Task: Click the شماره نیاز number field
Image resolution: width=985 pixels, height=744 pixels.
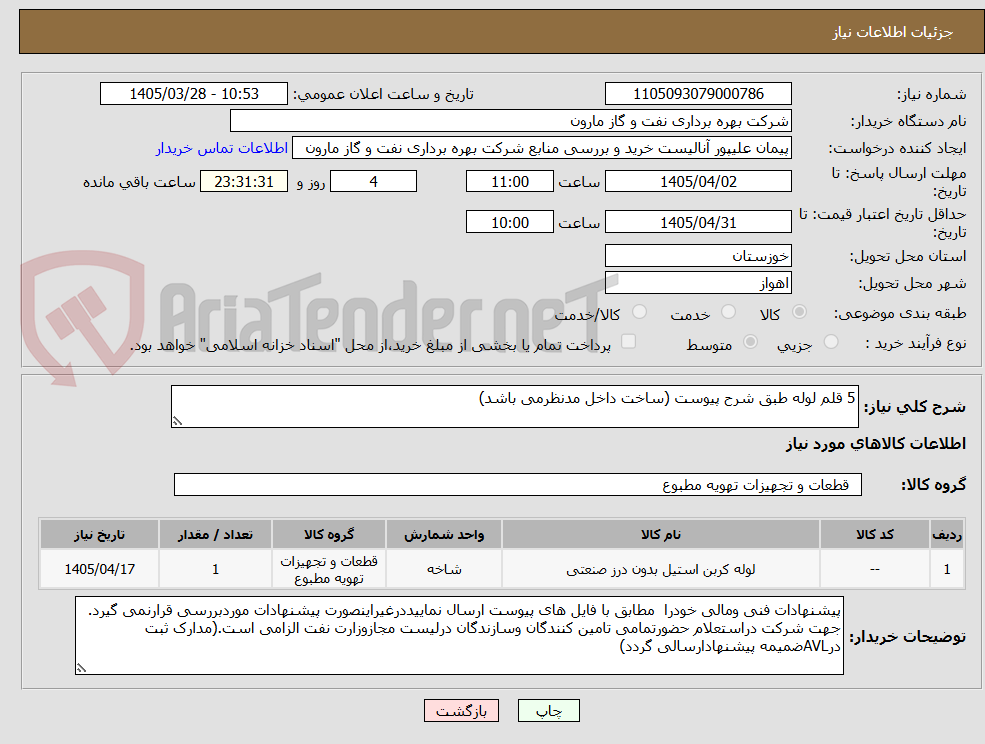Action: tap(698, 94)
